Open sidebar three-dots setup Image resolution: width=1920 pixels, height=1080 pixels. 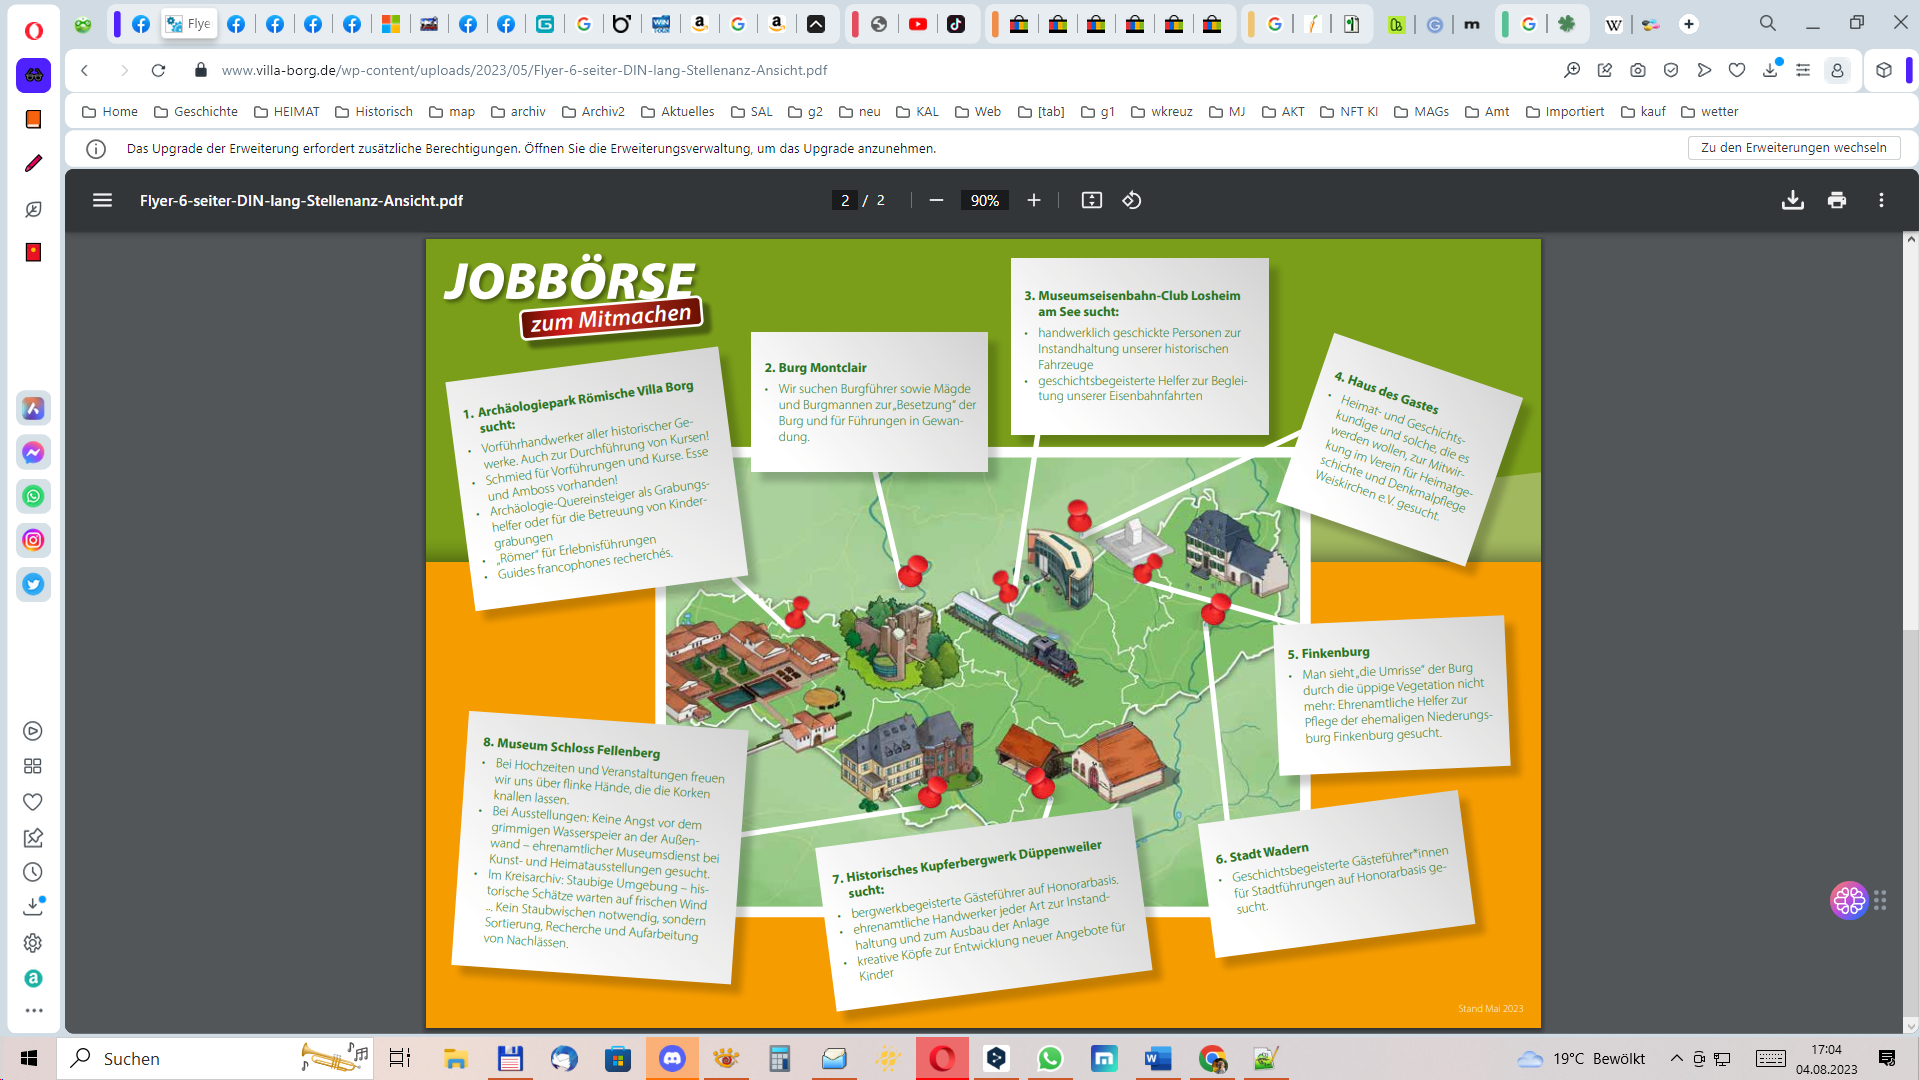pos(33,1011)
